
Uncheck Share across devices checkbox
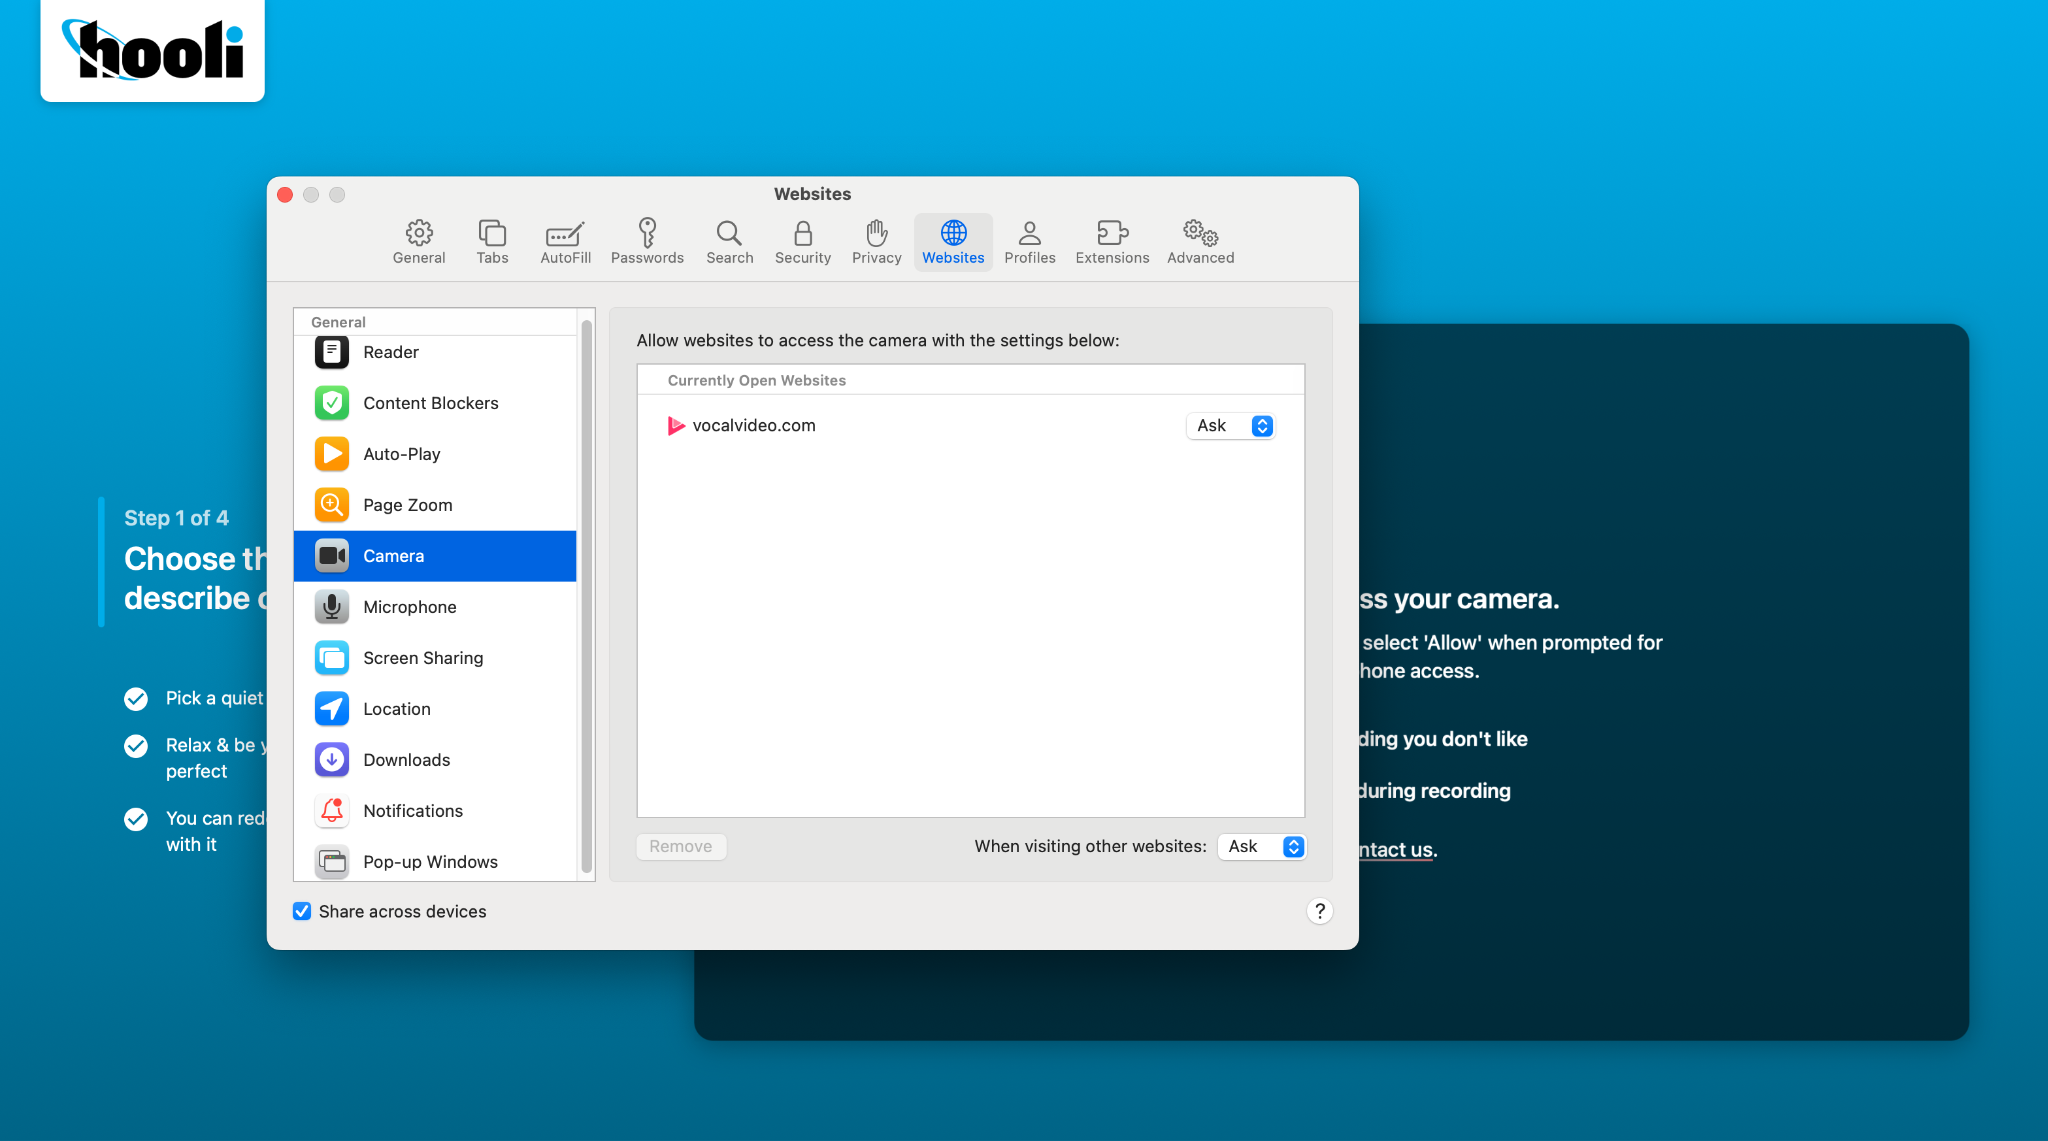click(x=302, y=911)
